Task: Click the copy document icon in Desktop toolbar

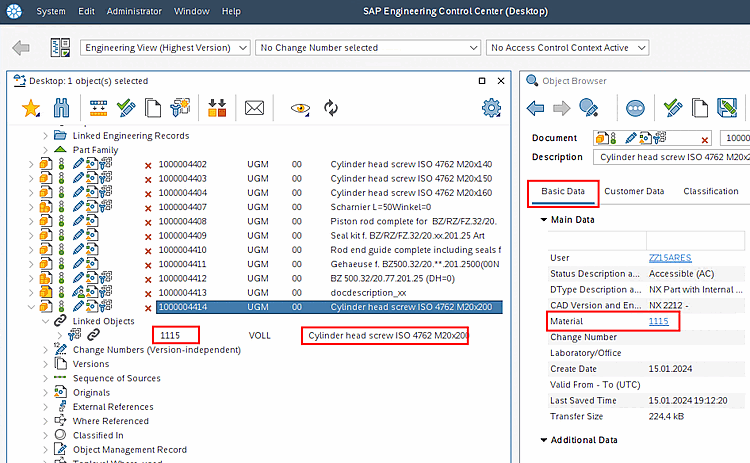Action: [153, 108]
